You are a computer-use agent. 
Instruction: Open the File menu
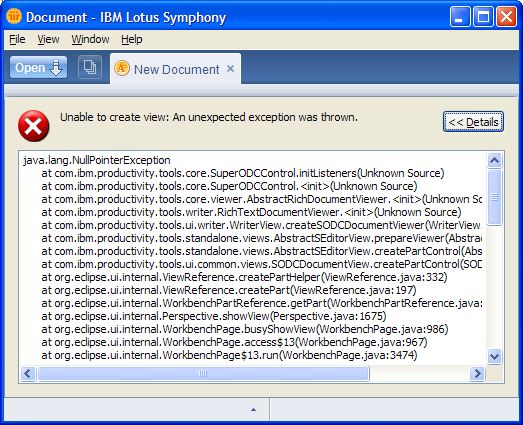coord(17,39)
